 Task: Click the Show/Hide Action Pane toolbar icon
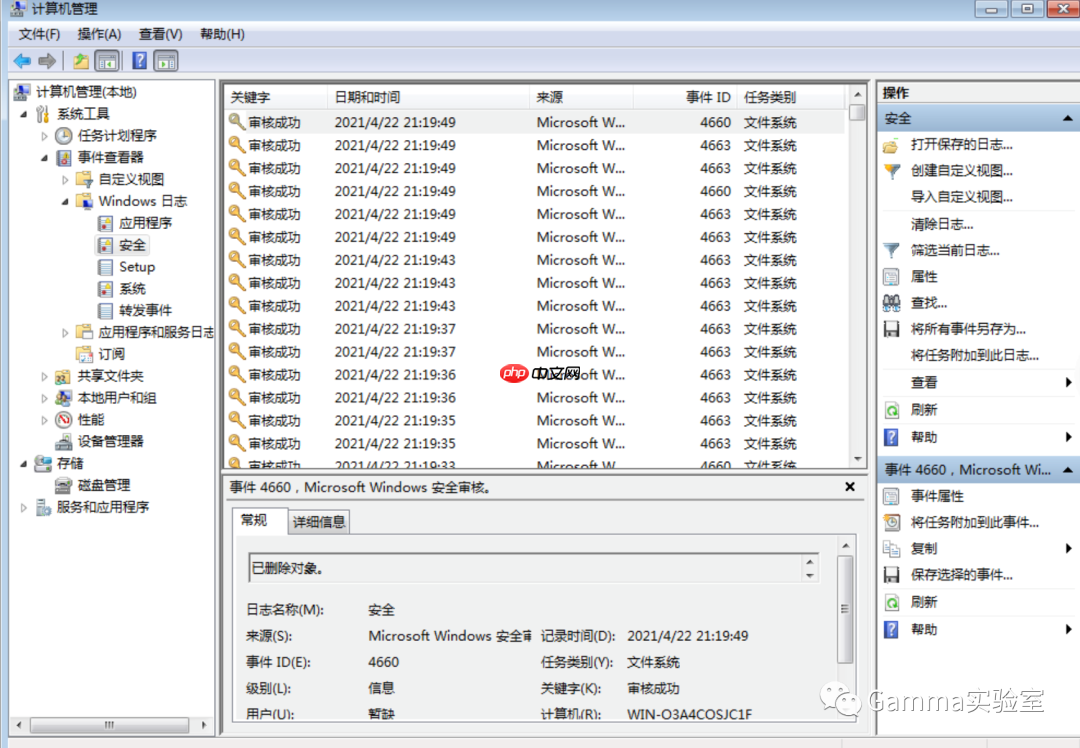pos(166,61)
